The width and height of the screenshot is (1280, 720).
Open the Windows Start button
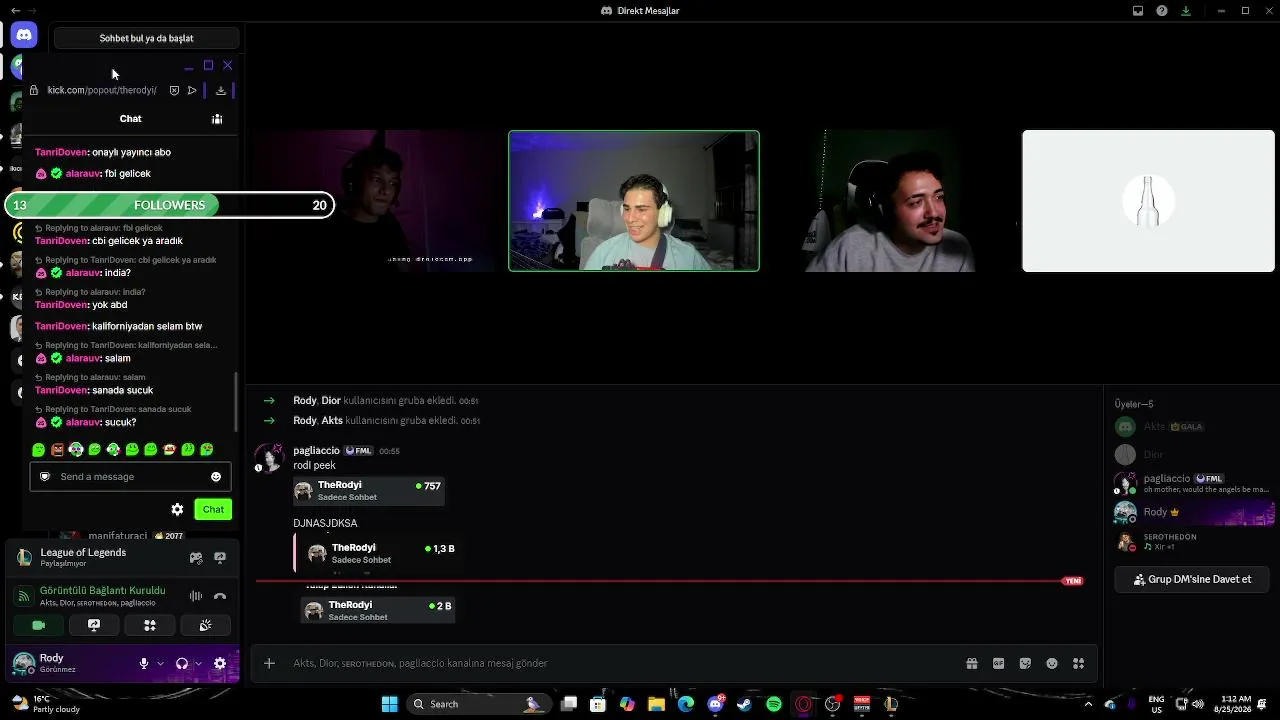[x=389, y=704]
